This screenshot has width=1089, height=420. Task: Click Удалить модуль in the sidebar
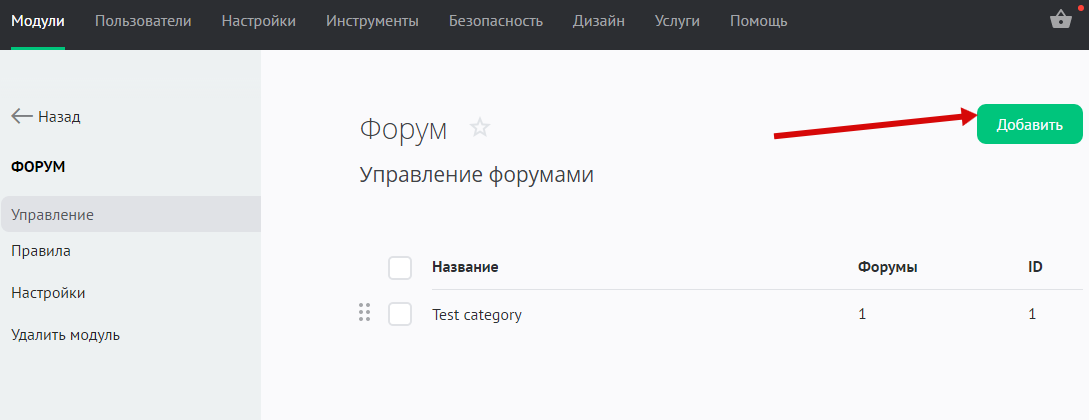66,335
